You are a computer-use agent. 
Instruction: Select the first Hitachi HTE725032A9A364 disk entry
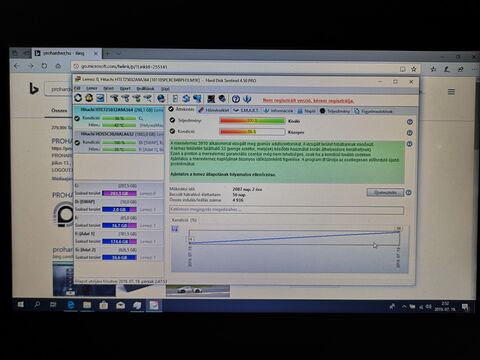119,117
